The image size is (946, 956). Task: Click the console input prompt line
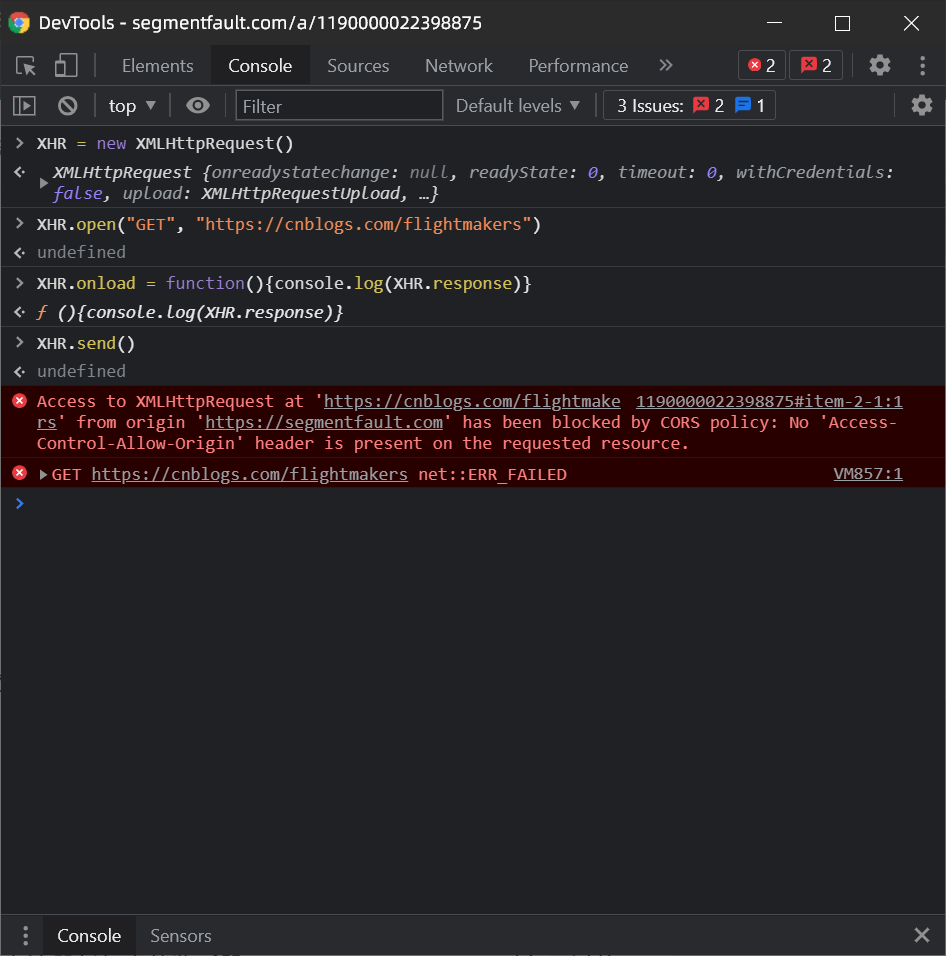[x=473, y=504]
